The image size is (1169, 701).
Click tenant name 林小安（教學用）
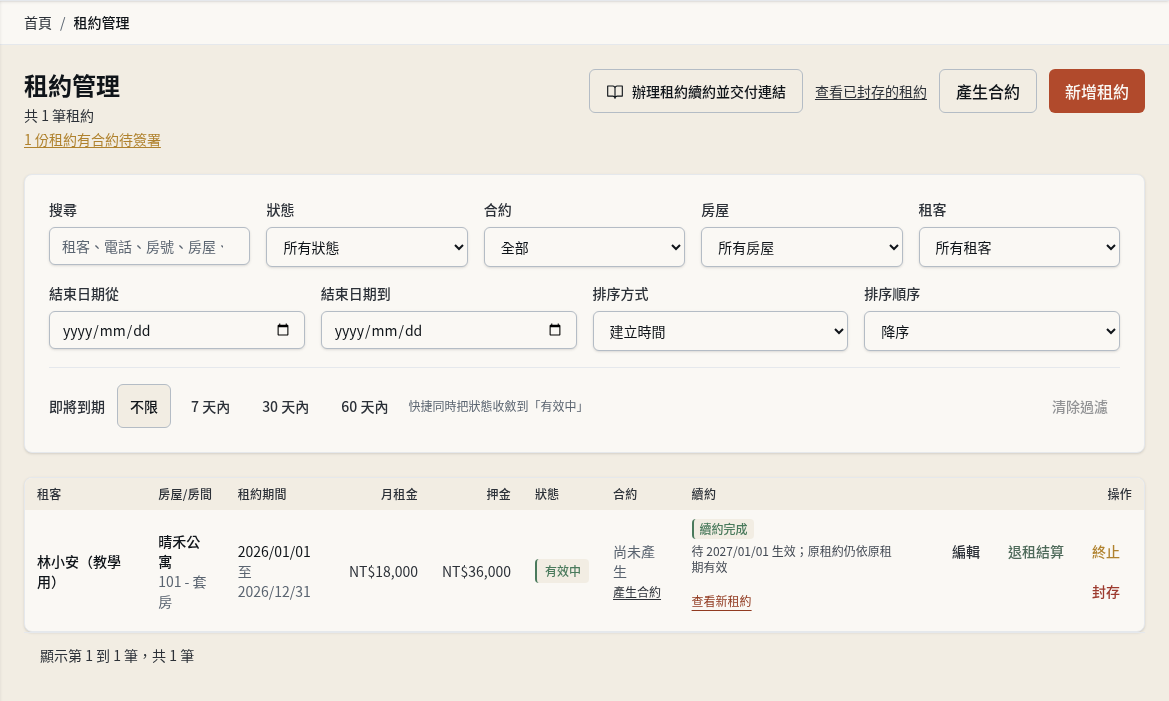(x=79, y=572)
